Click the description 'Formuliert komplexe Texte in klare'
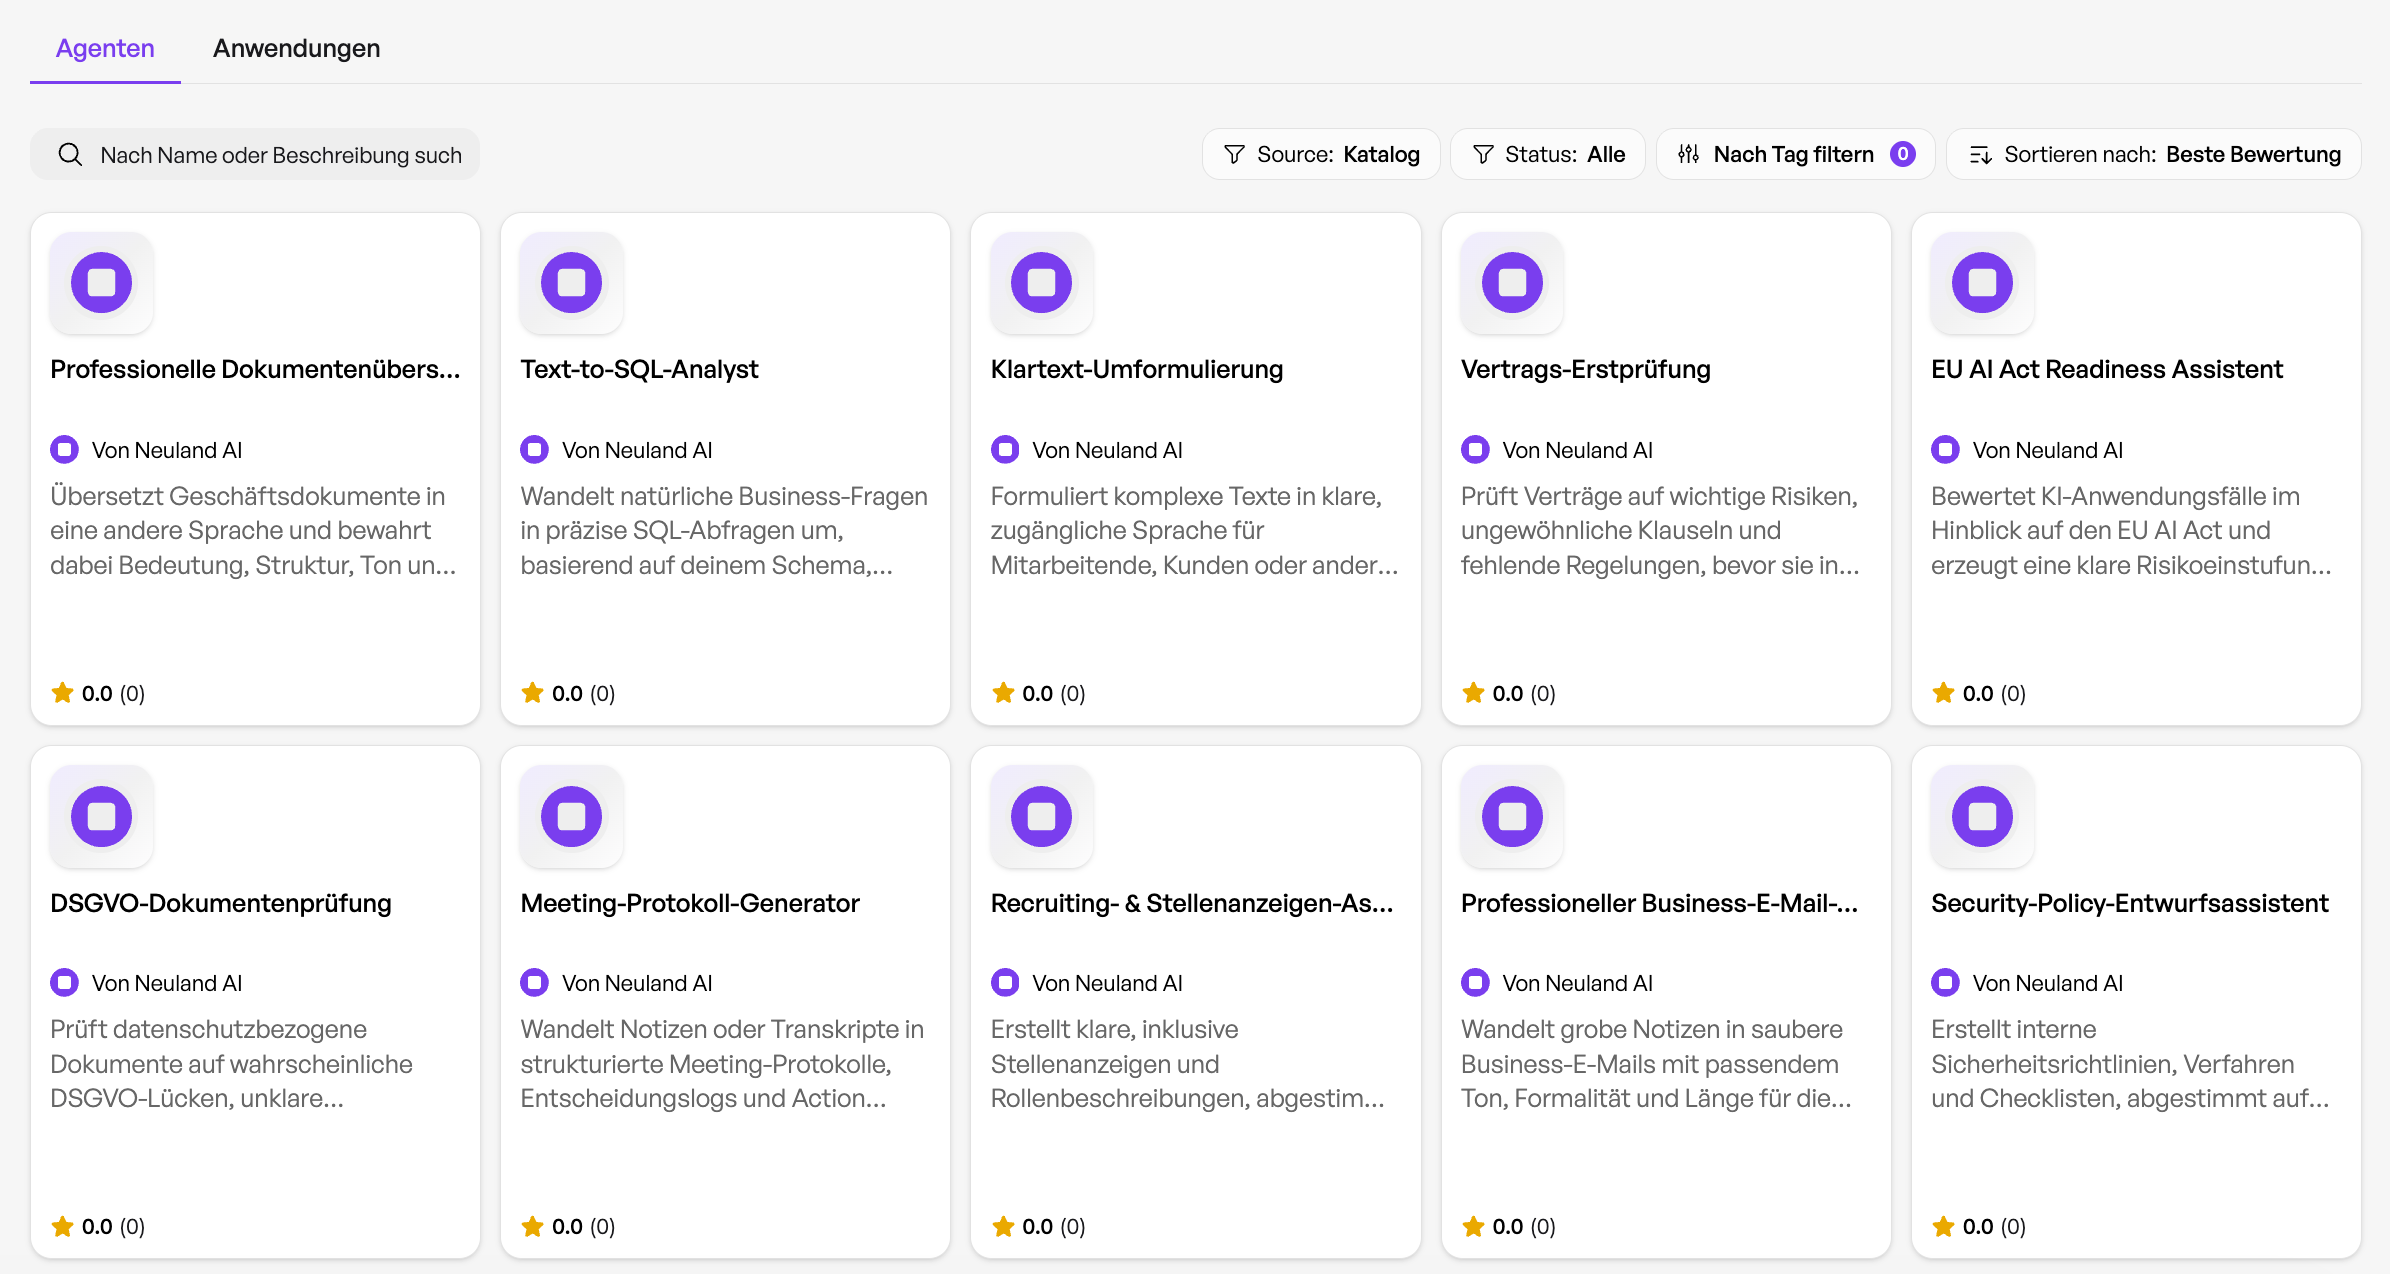 (x=1194, y=530)
